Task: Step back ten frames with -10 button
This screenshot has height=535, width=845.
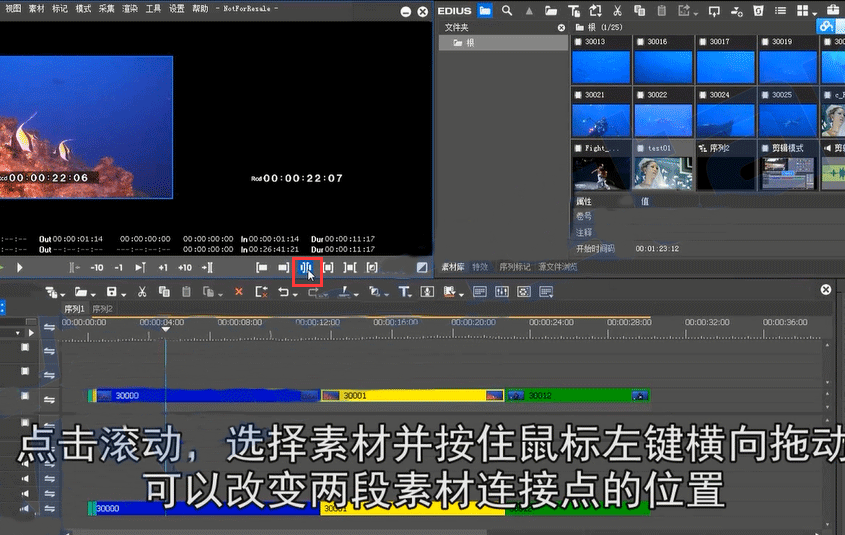Action: (97, 268)
